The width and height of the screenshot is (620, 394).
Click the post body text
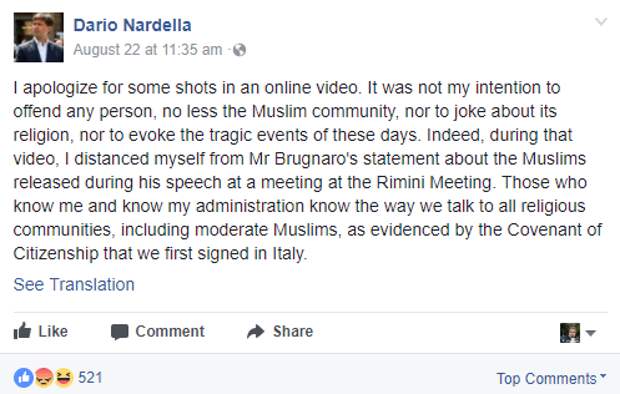[308, 170]
